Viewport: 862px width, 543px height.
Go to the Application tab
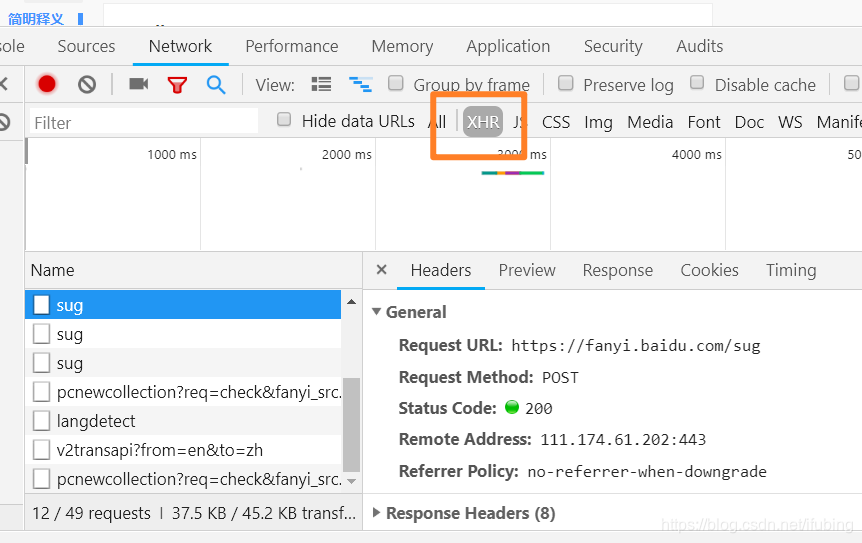click(508, 46)
